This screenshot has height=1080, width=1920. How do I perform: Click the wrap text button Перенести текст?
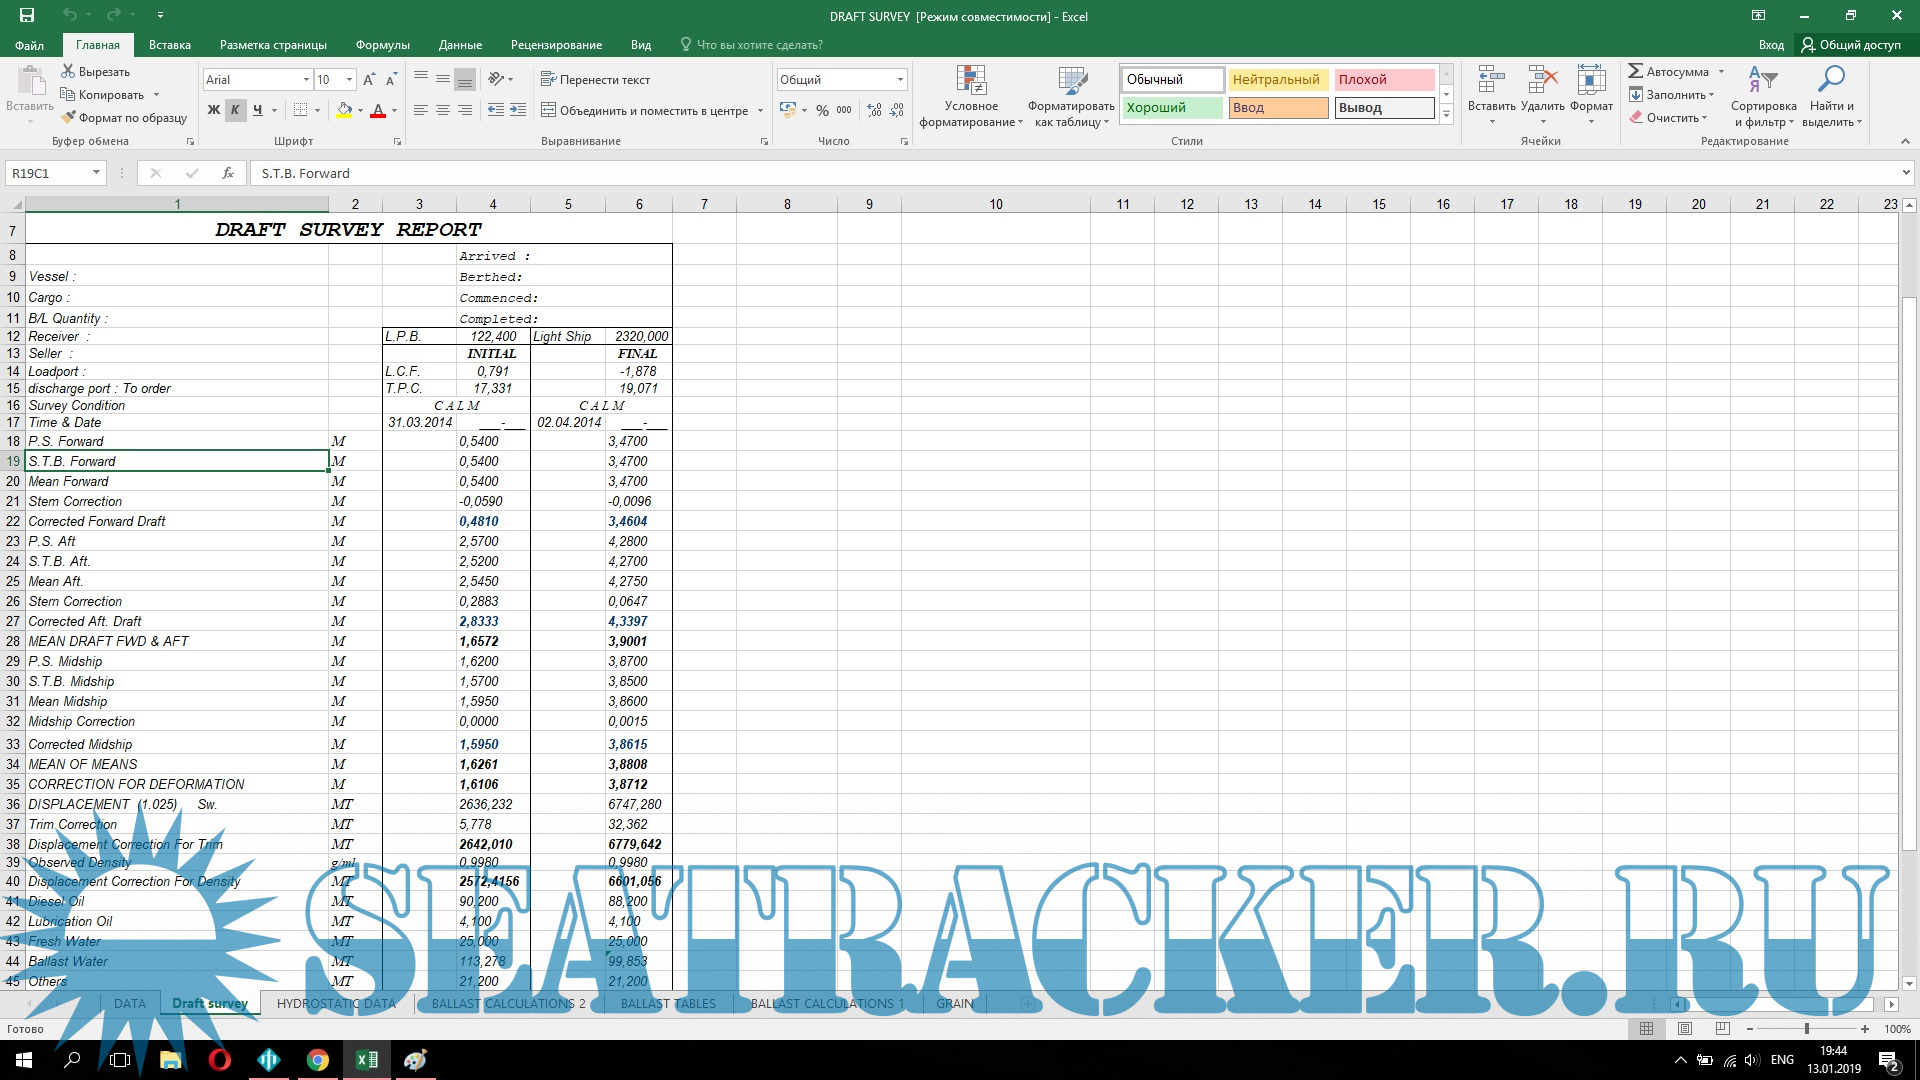click(x=595, y=79)
